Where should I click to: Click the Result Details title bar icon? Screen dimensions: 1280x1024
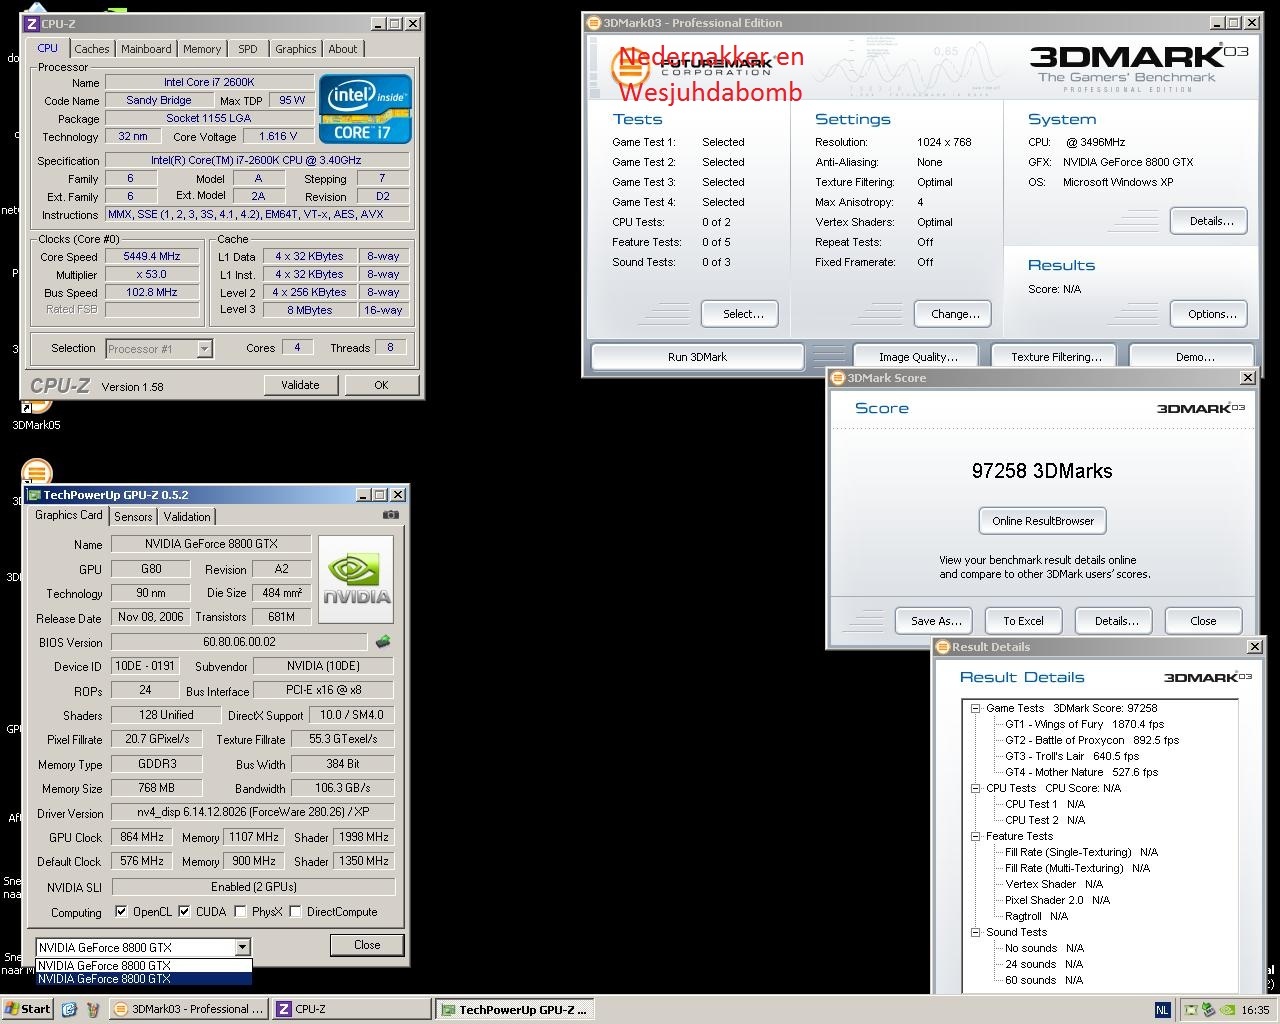943,647
